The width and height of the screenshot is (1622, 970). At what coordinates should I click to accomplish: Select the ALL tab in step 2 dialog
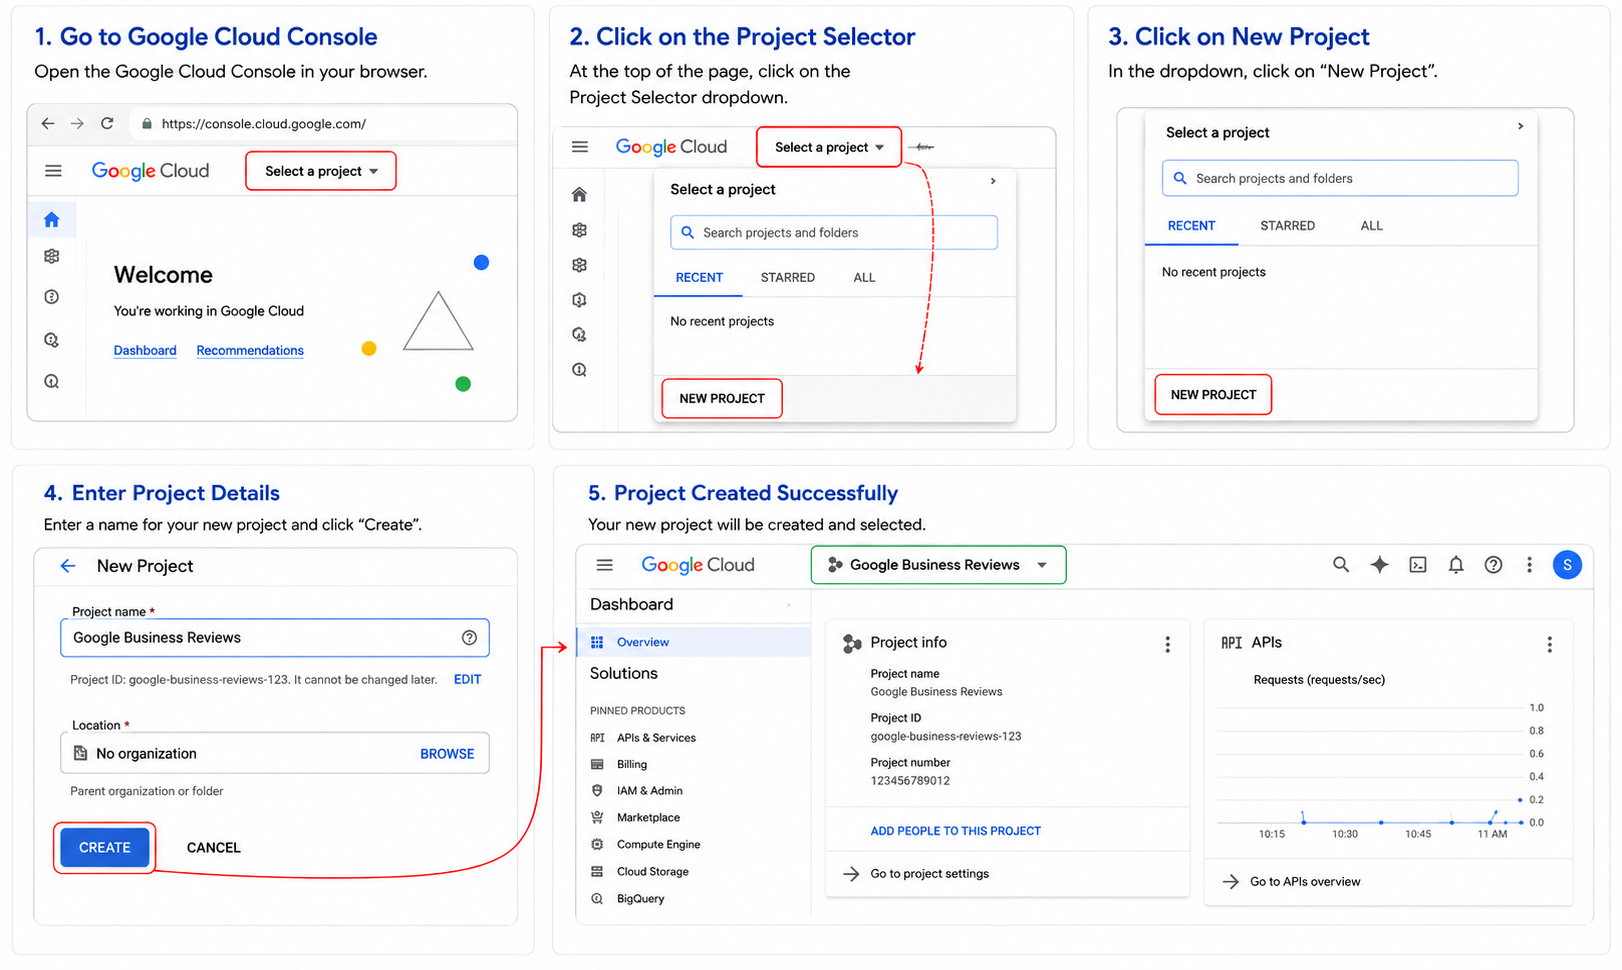pyautogui.click(x=864, y=278)
